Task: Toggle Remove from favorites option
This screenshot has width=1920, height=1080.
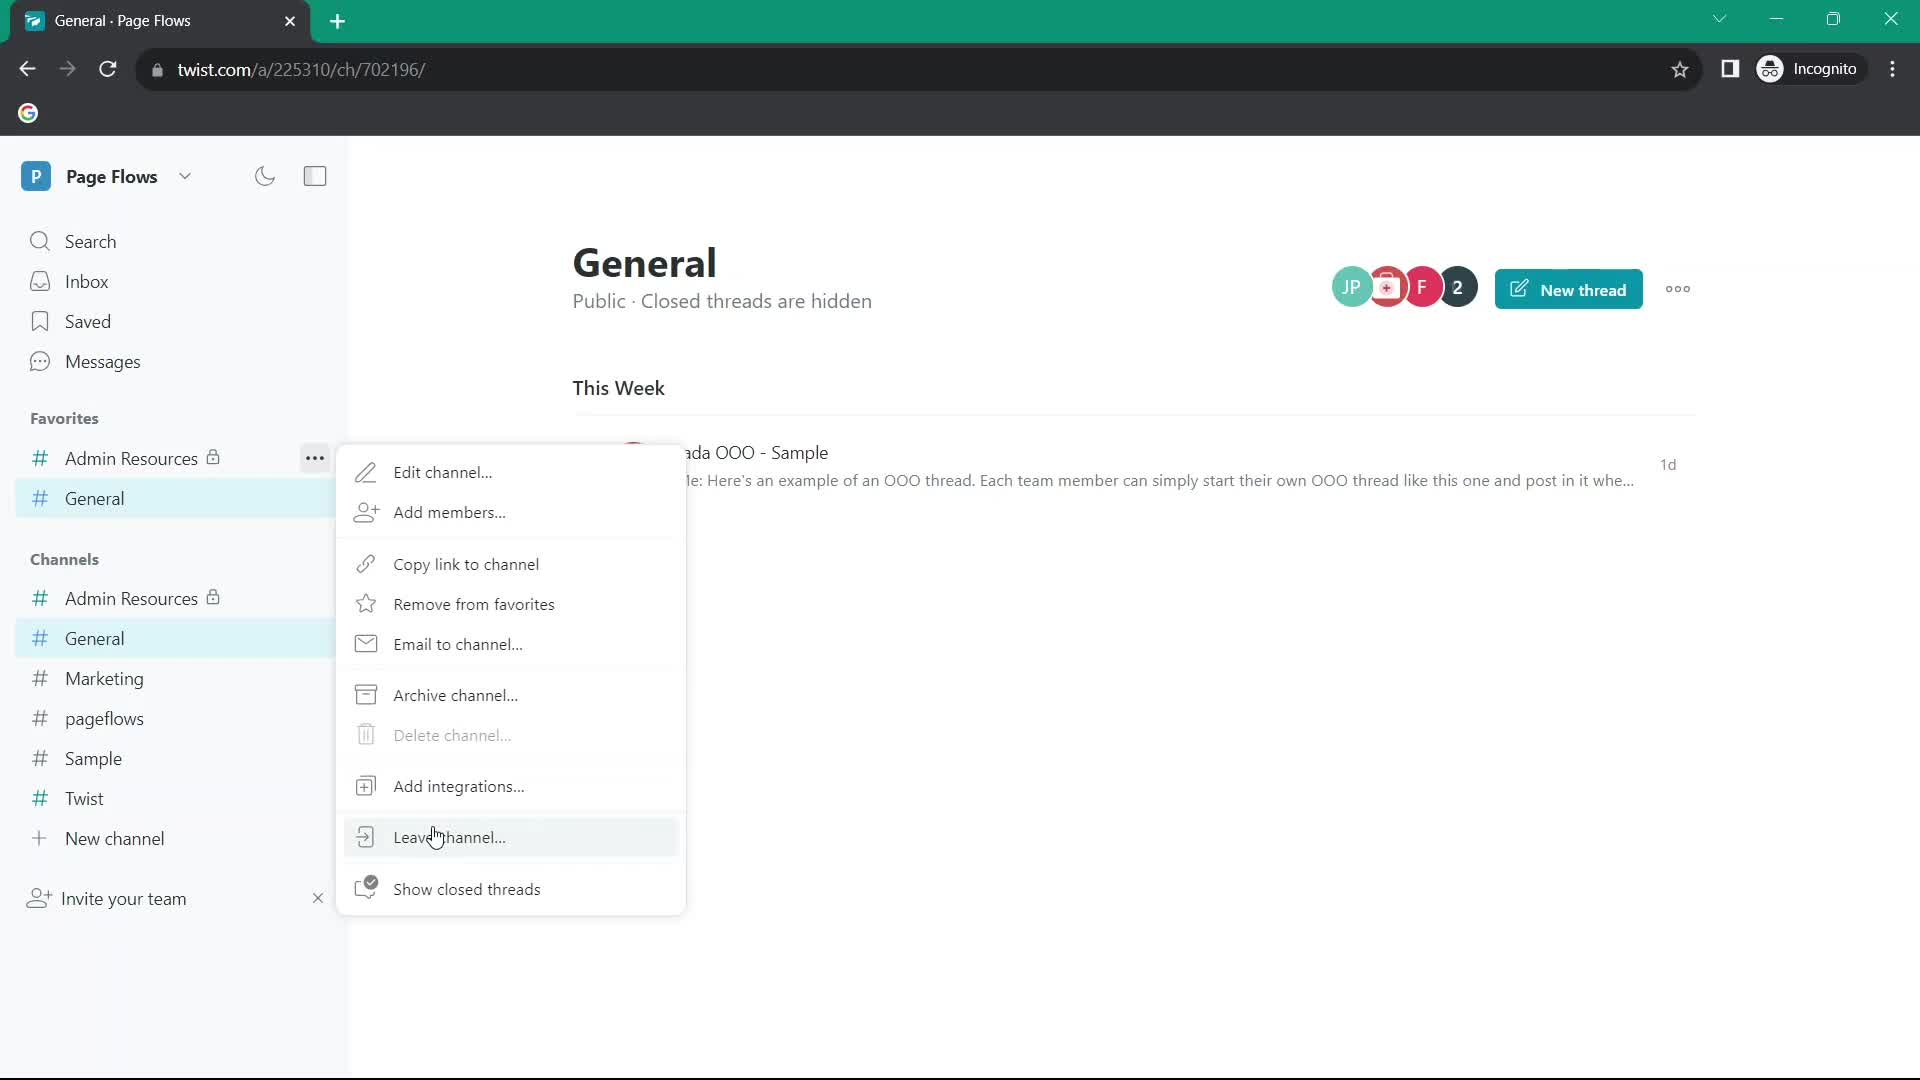Action: pyautogui.click(x=475, y=604)
